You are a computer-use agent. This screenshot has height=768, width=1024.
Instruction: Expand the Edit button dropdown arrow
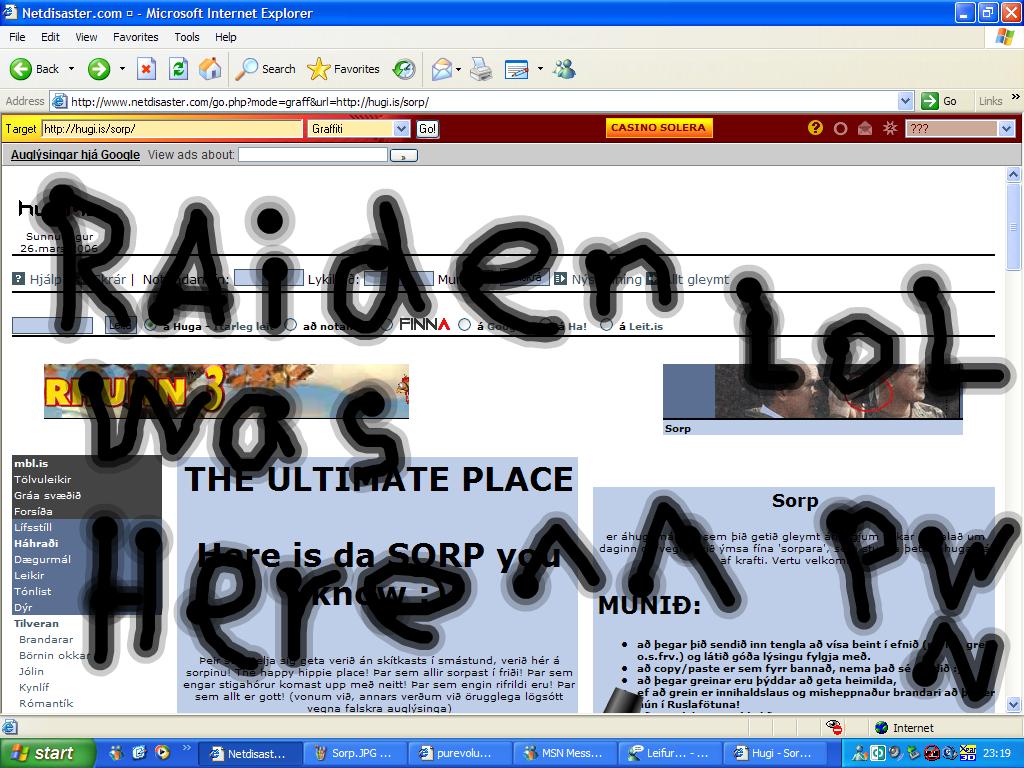coord(540,69)
